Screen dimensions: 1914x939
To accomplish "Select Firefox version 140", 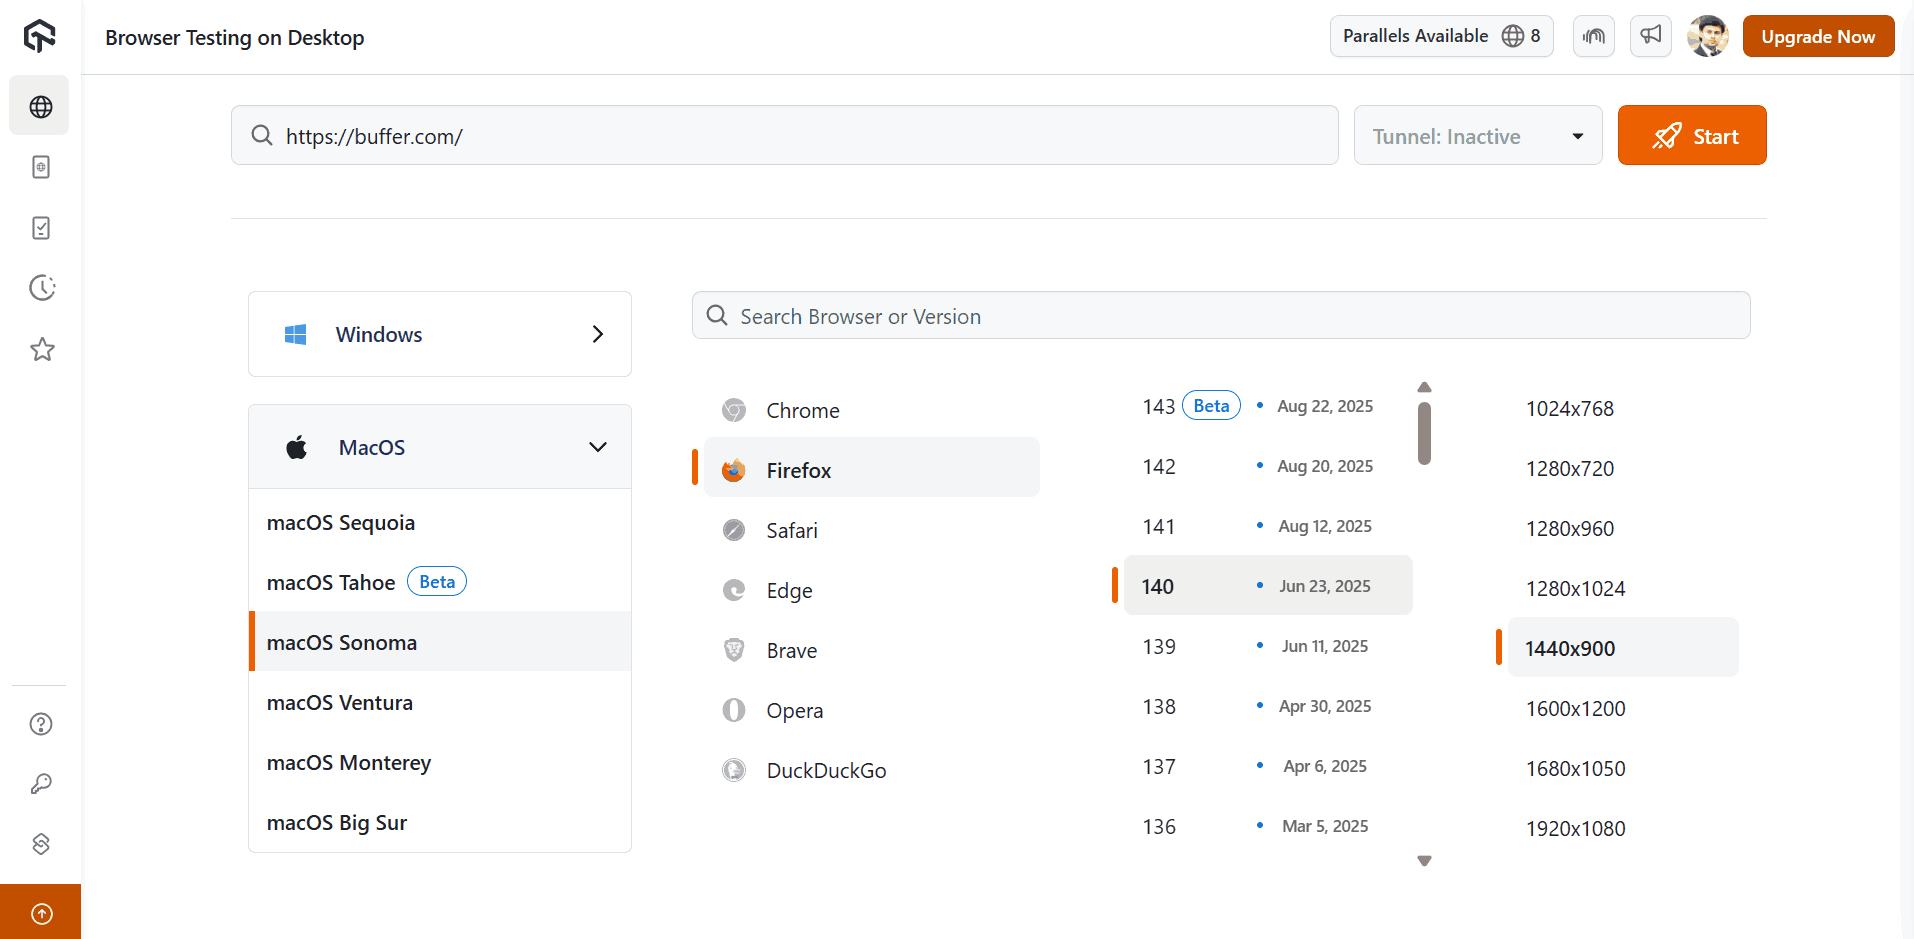I will click(x=1158, y=586).
